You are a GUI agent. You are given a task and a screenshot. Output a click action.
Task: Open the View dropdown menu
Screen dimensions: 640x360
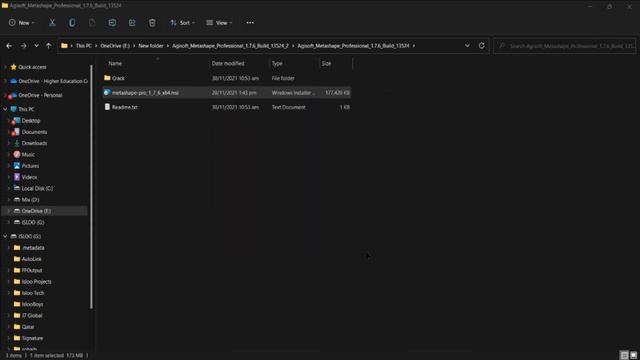(219, 23)
